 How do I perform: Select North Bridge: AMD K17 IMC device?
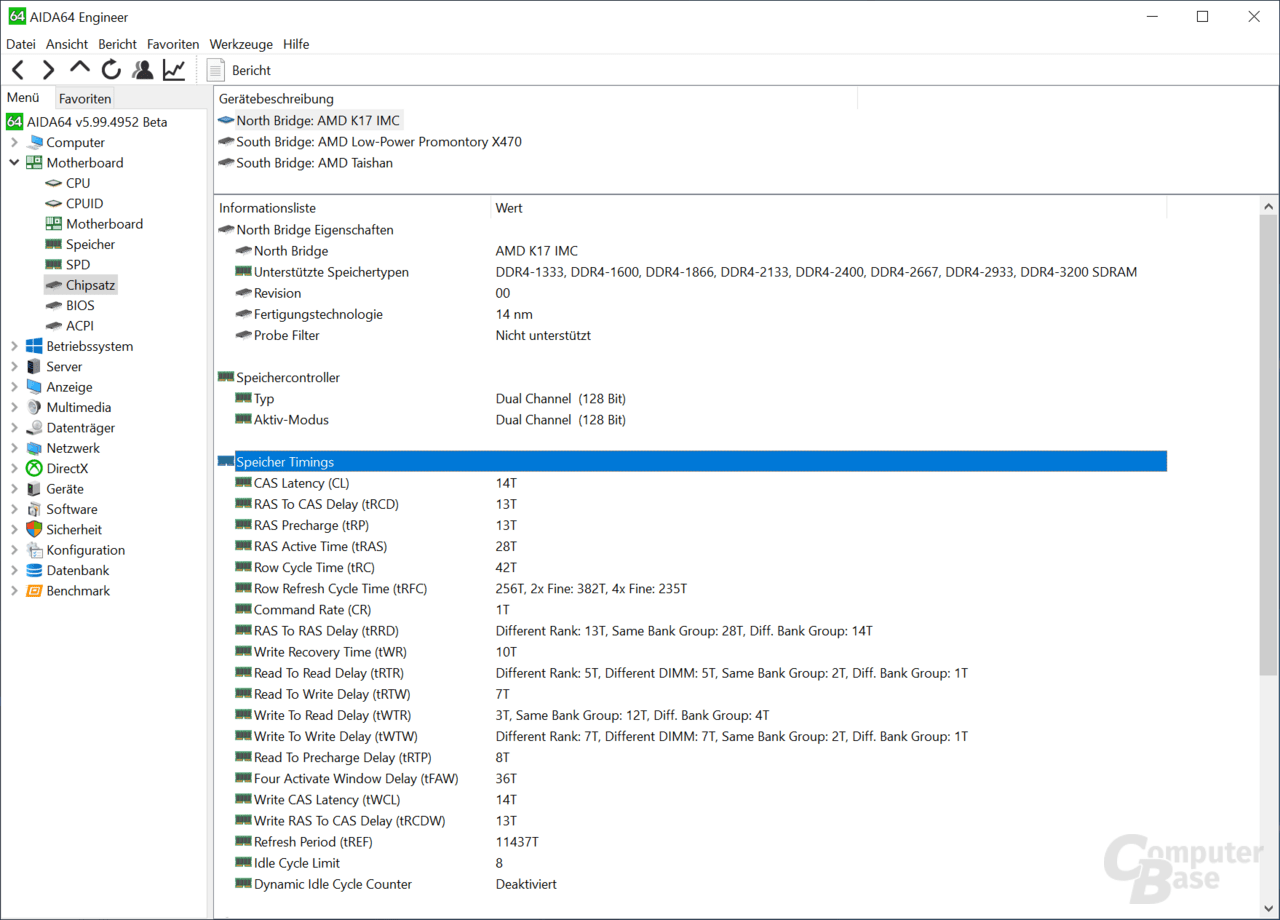coord(309,120)
